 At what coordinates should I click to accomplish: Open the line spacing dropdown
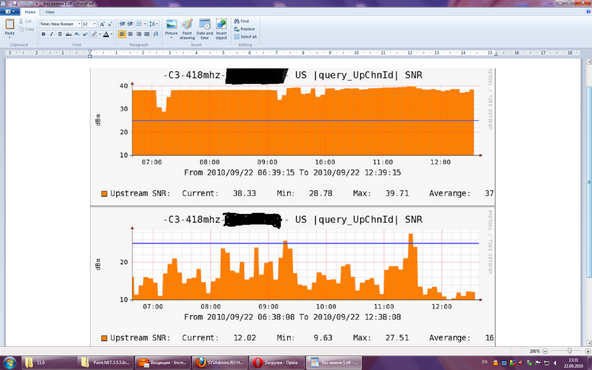[154, 24]
